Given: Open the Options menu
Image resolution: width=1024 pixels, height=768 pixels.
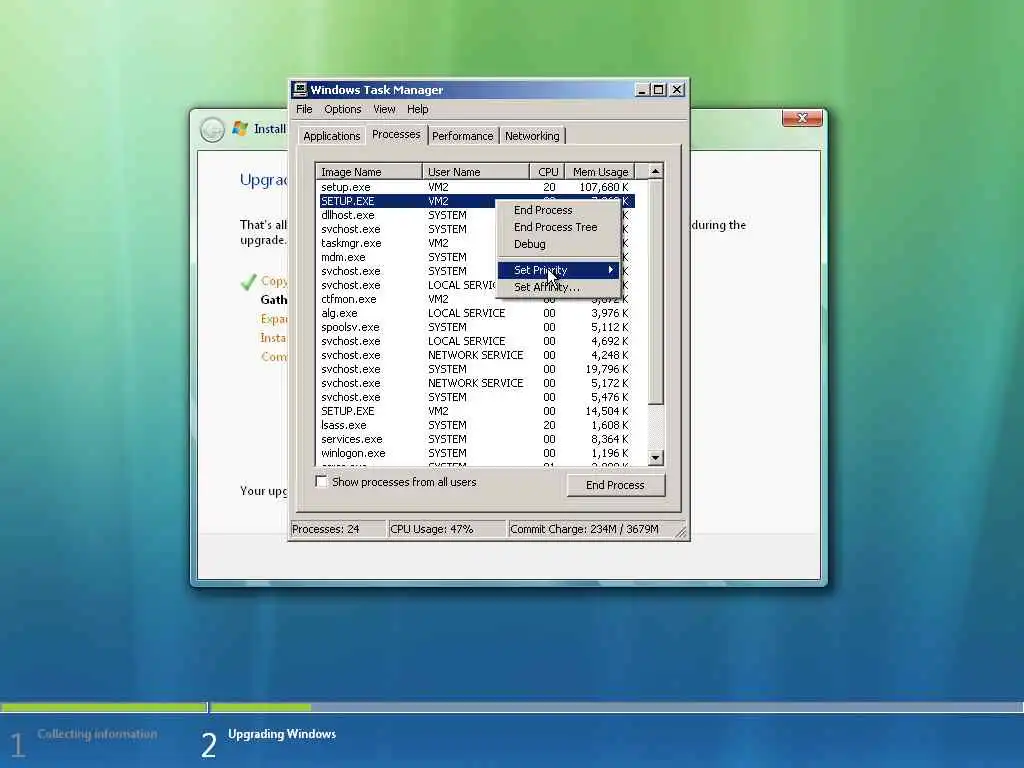Looking at the screenshot, I should (343, 109).
